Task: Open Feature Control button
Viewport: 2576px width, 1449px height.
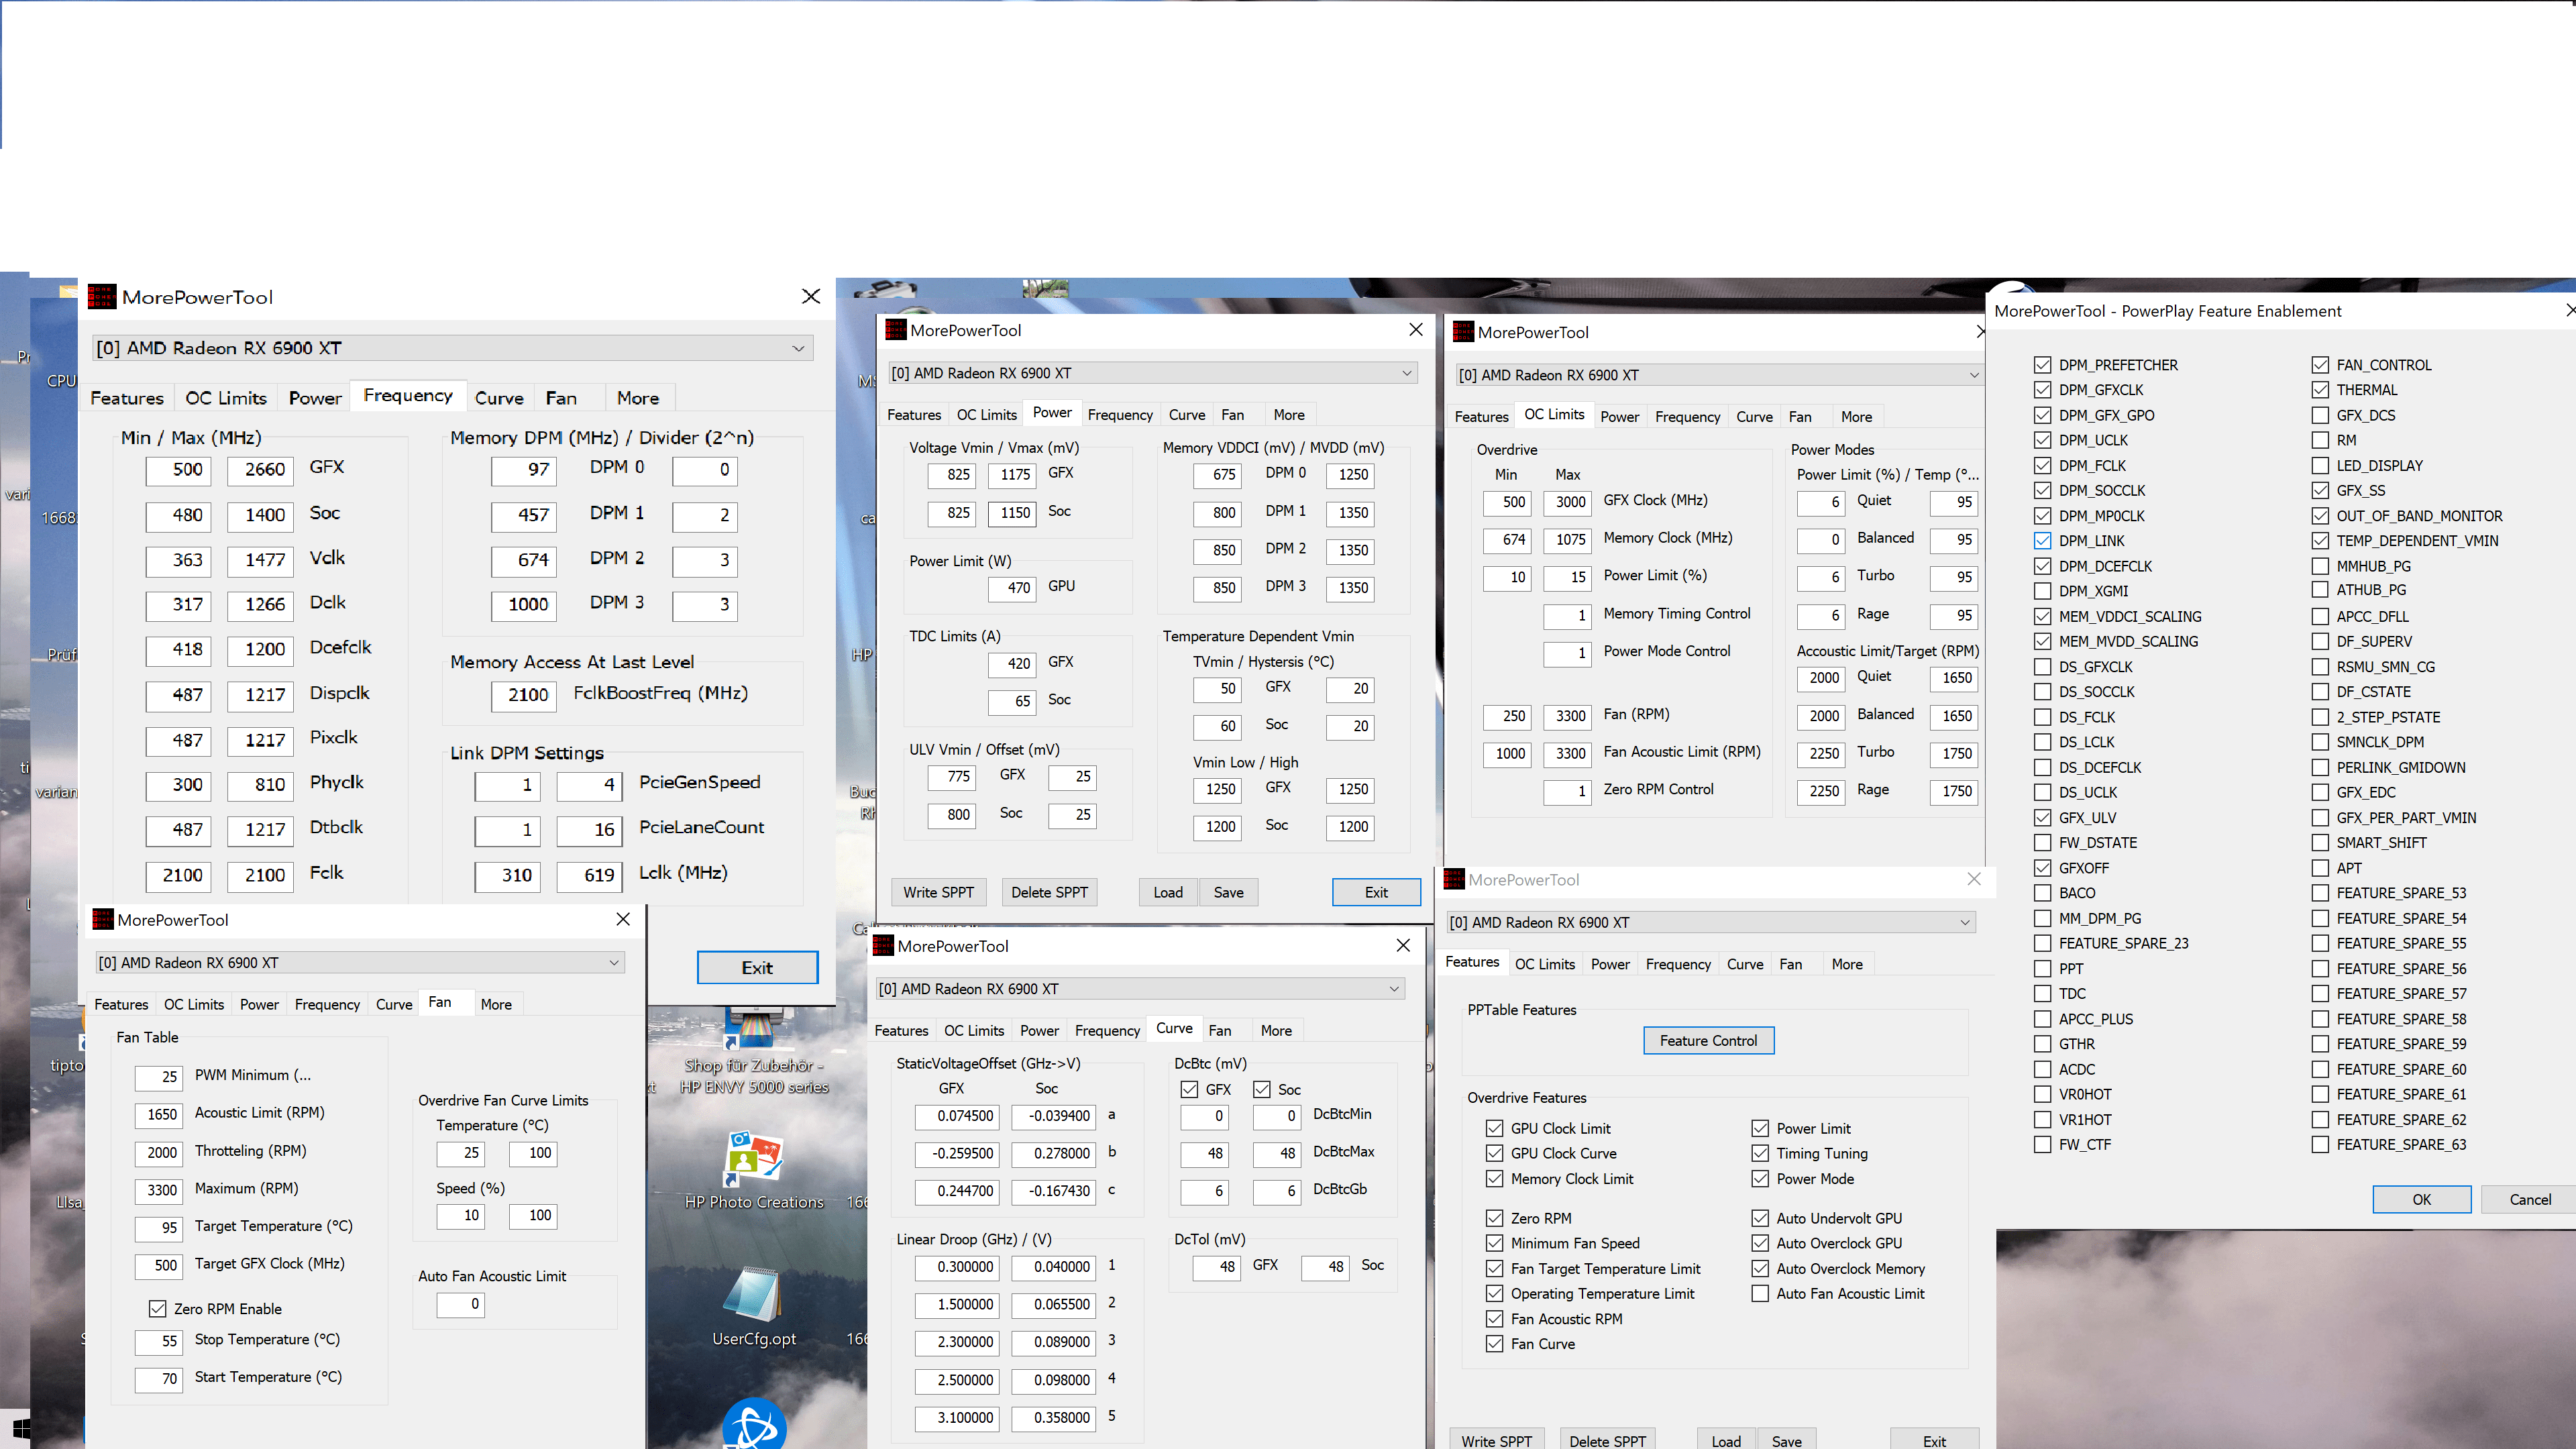Action: pyautogui.click(x=1708, y=1041)
